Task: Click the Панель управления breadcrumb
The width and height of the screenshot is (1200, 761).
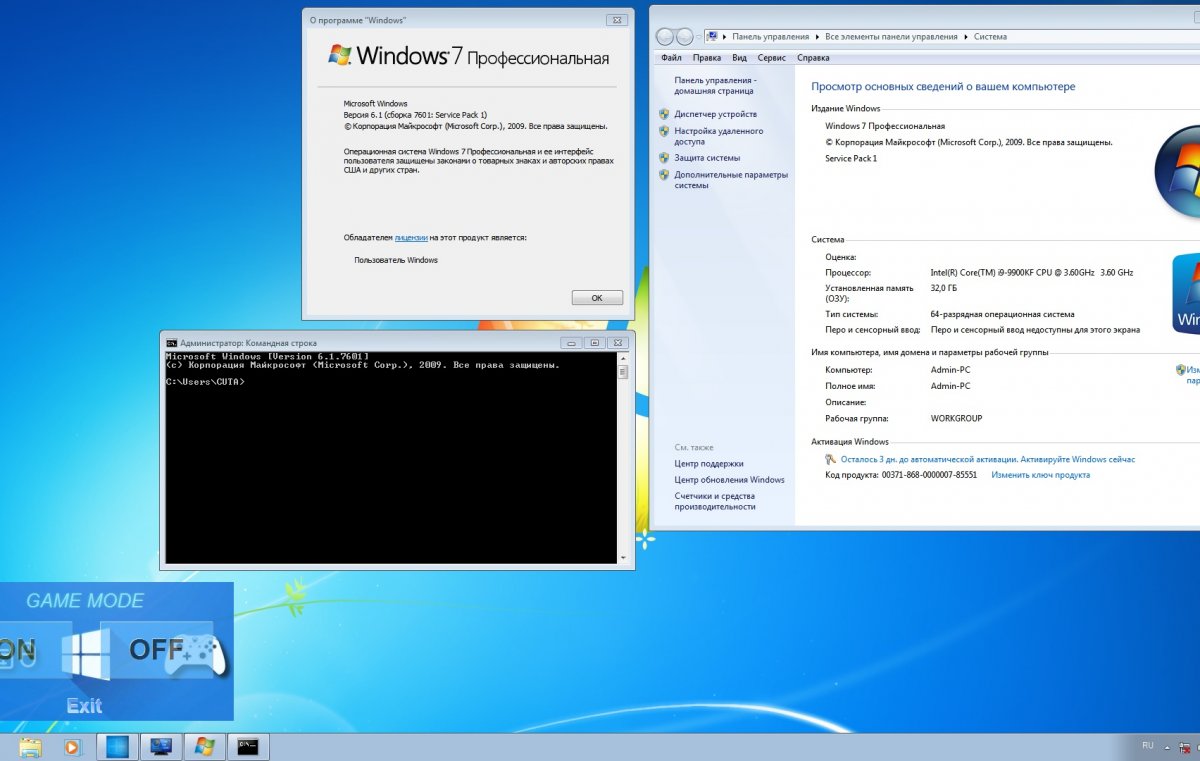Action: point(769,37)
